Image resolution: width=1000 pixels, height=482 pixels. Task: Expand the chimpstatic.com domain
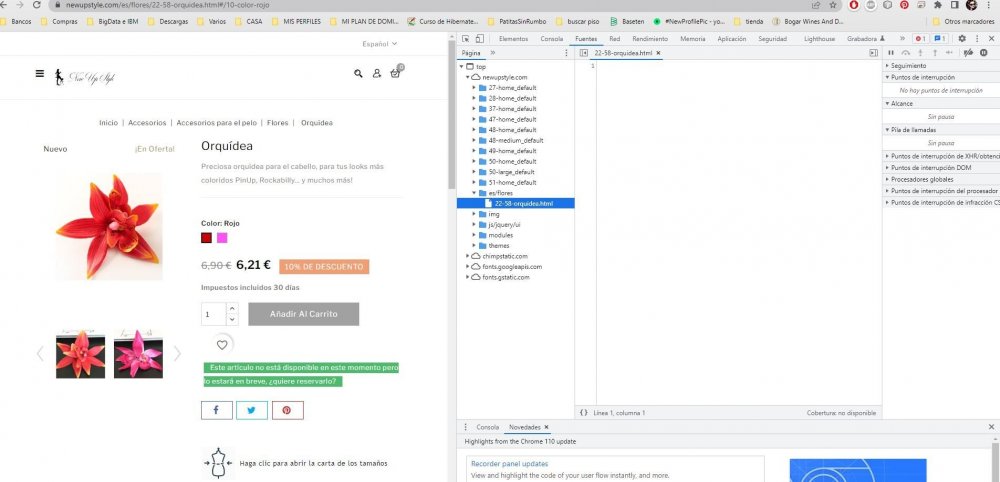[x=467, y=256]
